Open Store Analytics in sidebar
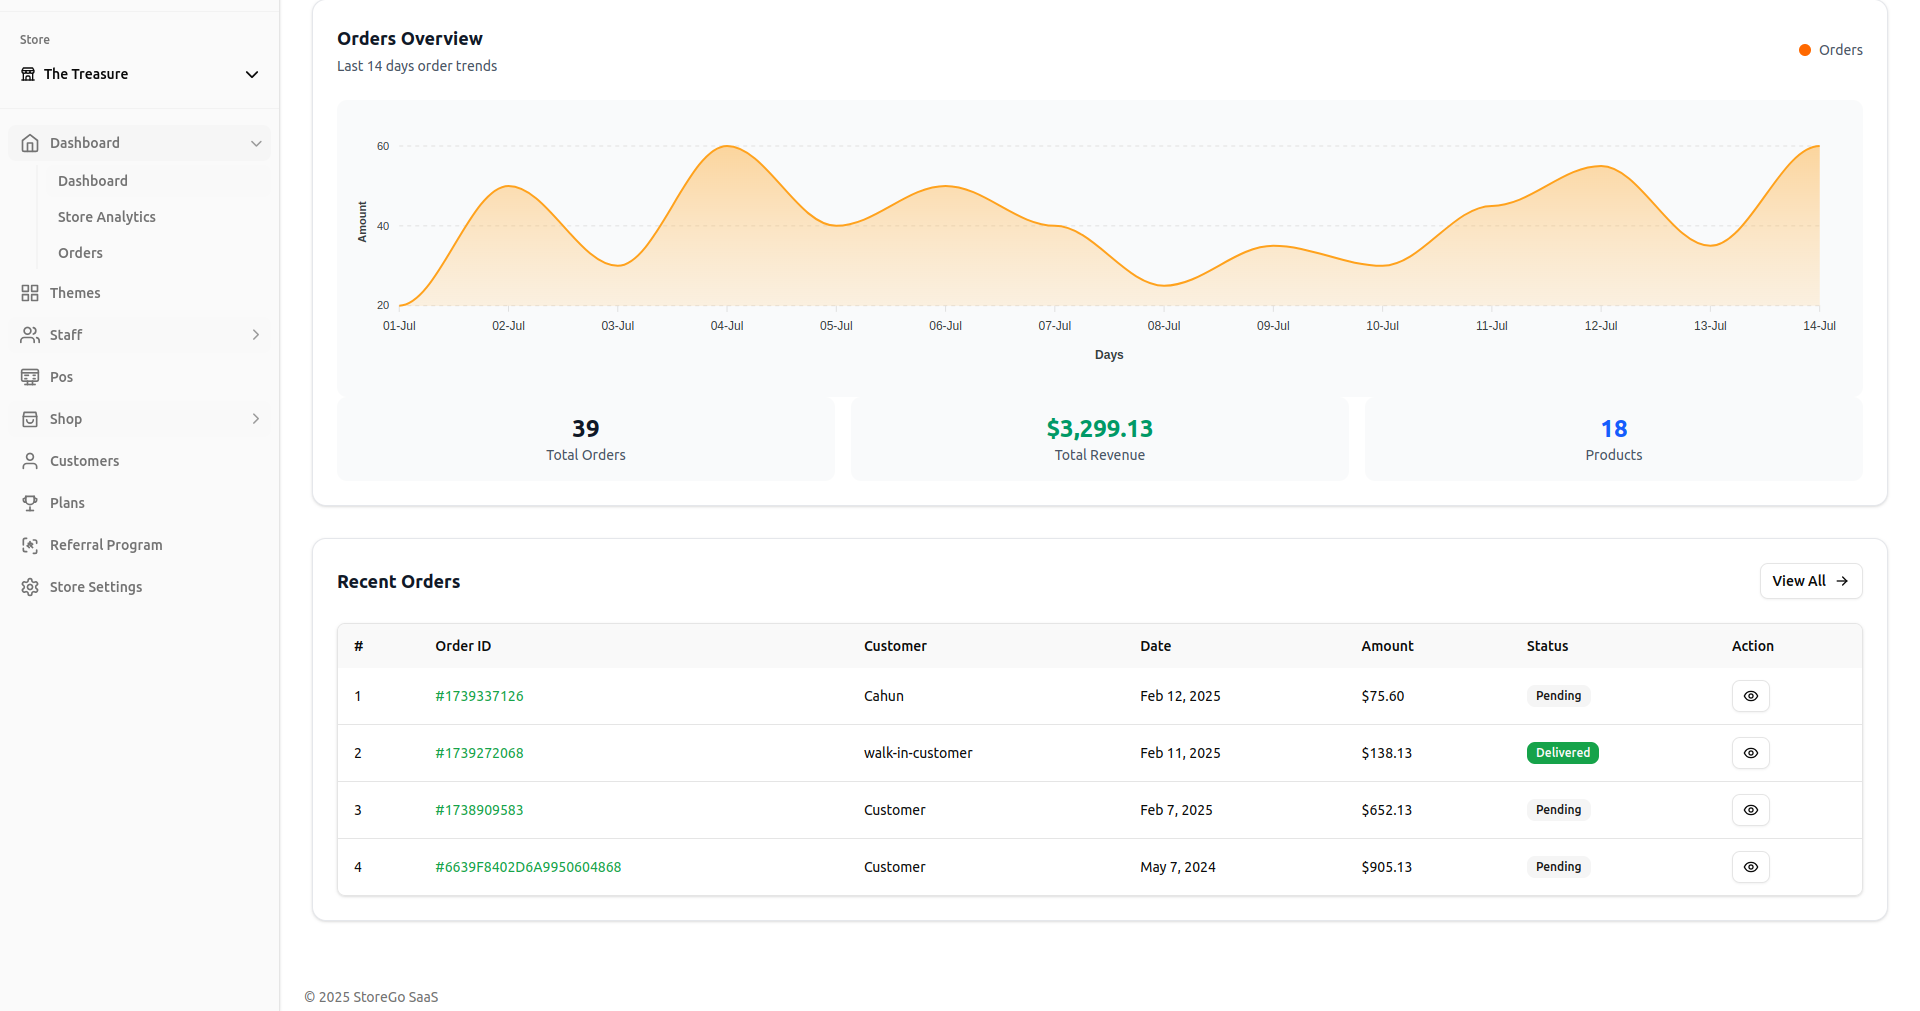Viewport: 1920px width, 1011px height. pos(107,217)
